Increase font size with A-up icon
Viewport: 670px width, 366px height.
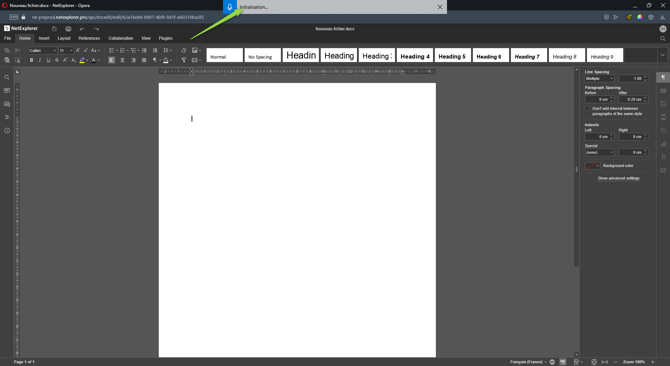coord(78,50)
